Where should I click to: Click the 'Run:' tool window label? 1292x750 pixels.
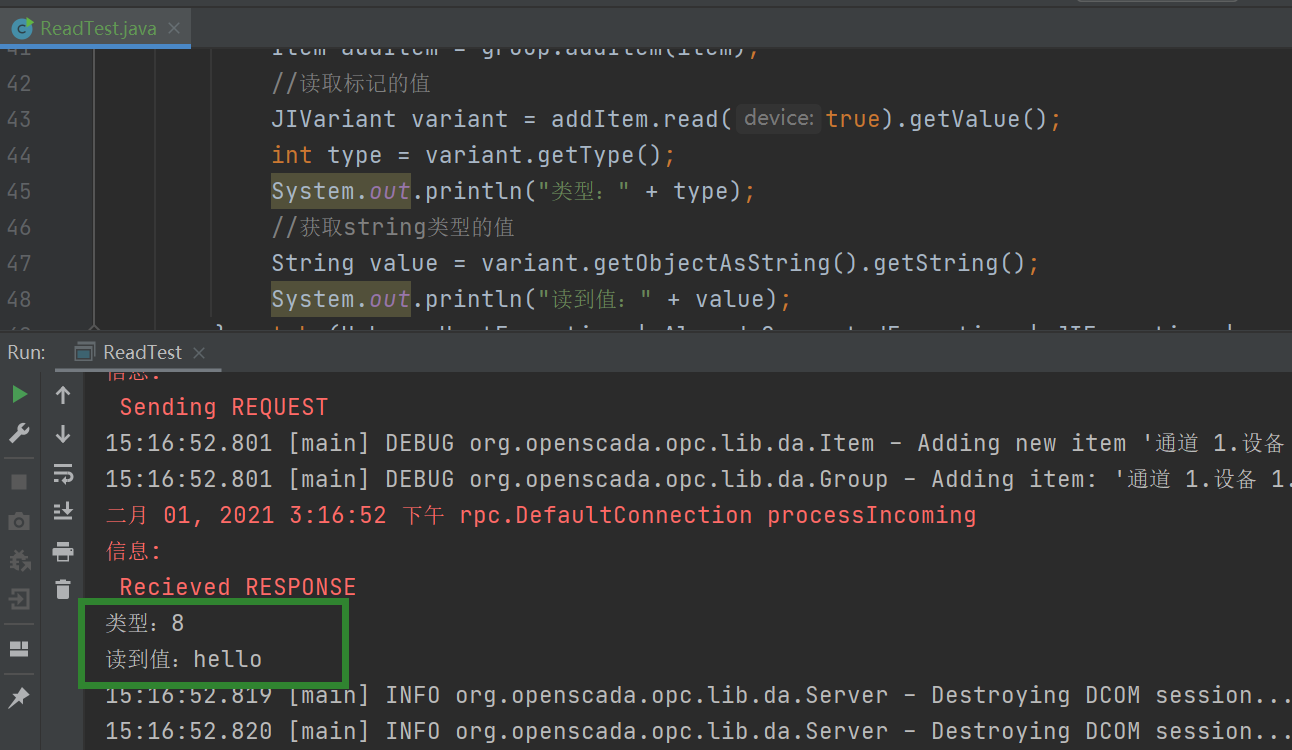tap(26, 352)
